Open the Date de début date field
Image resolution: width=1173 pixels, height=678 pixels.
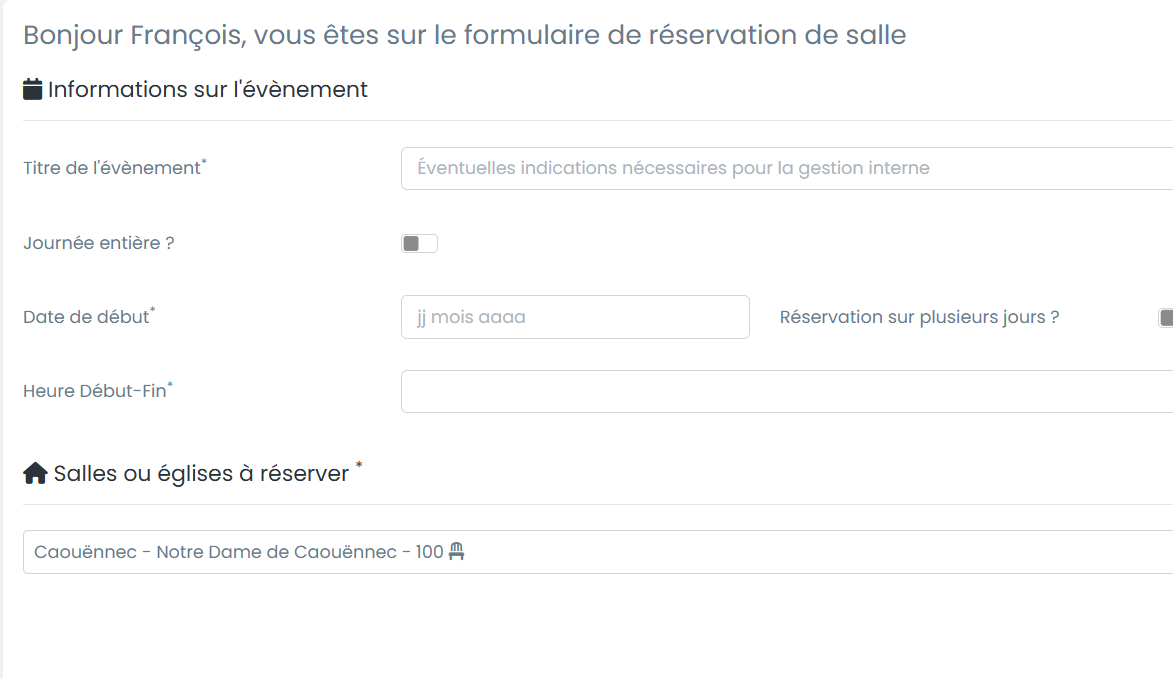[x=575, y=317]
